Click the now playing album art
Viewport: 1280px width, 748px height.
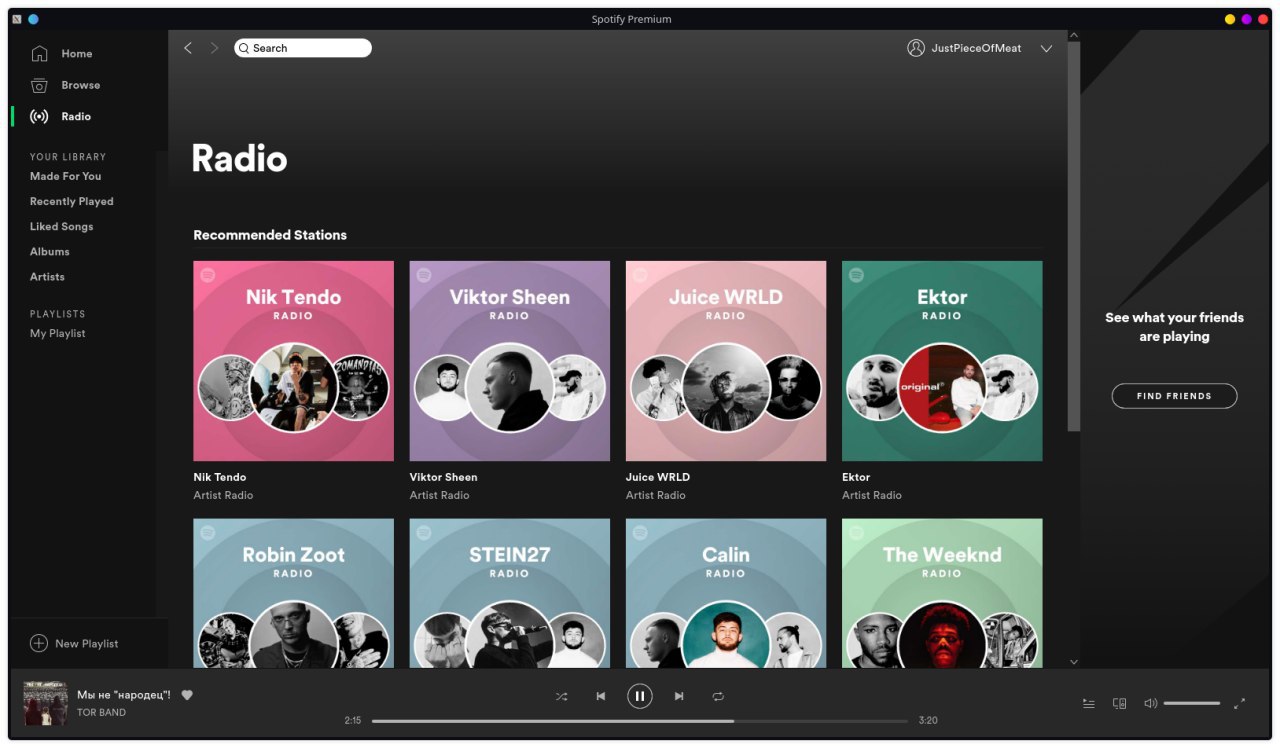coord(46,703)
